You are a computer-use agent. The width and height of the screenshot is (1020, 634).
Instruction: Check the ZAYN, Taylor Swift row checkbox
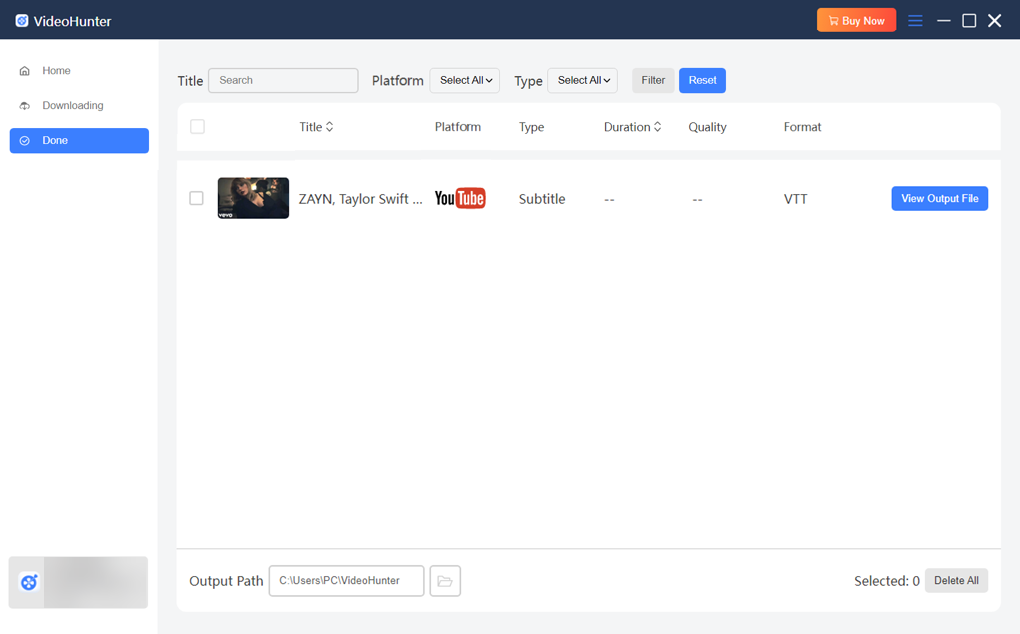[196, 198]
